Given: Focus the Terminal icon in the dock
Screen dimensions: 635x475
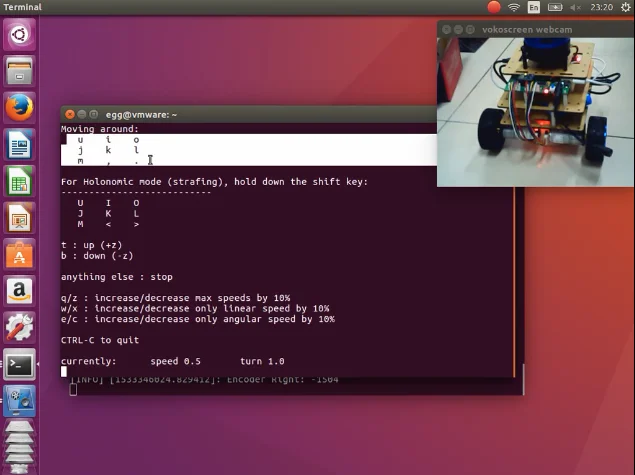Looking at the screenshot, I should tap(19, 364).
